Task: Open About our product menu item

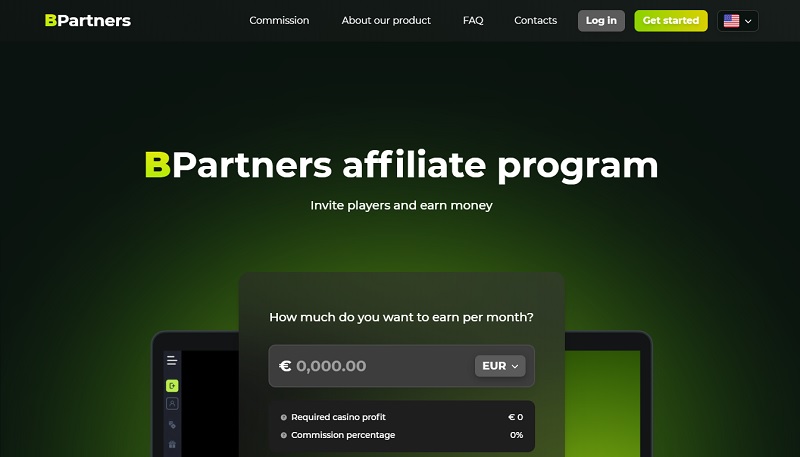Action: click(386, 20)
